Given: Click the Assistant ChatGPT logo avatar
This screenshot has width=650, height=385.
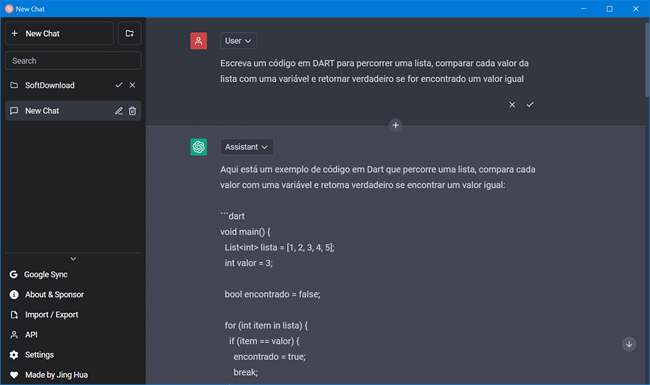Looking at the screenshot, I should [199, 147].
